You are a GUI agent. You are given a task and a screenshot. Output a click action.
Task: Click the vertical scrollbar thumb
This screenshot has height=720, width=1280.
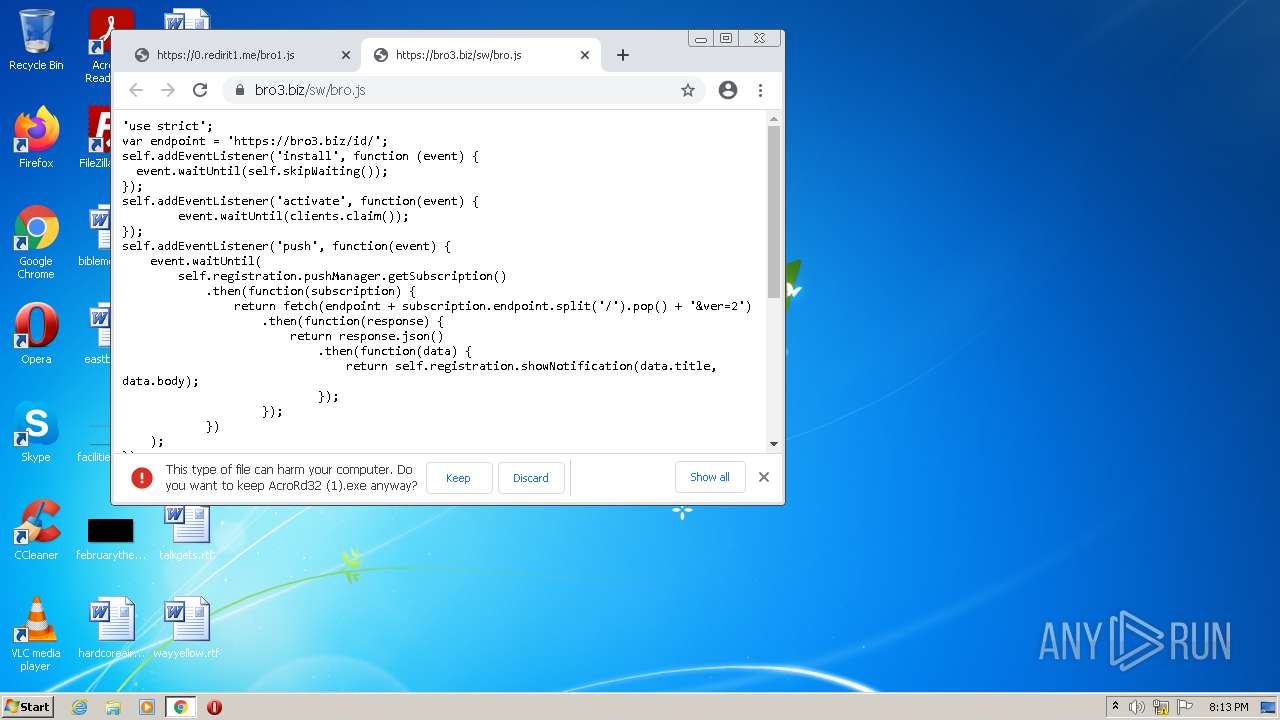774,212
